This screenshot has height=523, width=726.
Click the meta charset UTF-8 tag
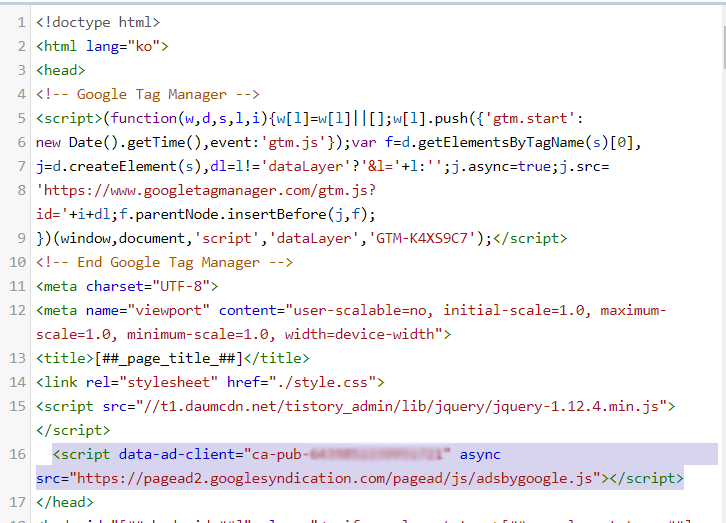tap(127, 287)
